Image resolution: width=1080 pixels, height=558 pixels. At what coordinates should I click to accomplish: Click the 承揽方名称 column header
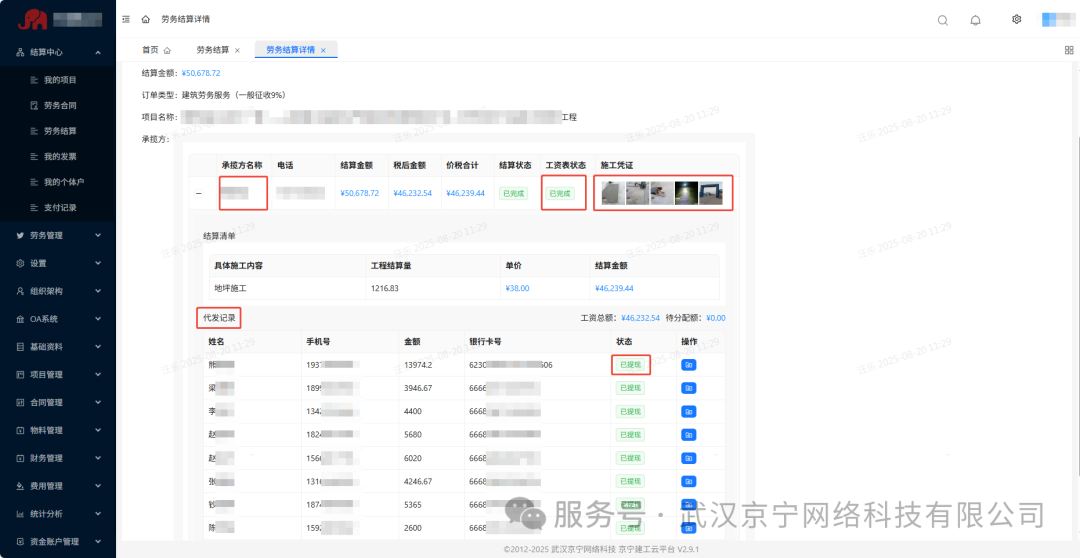coord(242,165)
